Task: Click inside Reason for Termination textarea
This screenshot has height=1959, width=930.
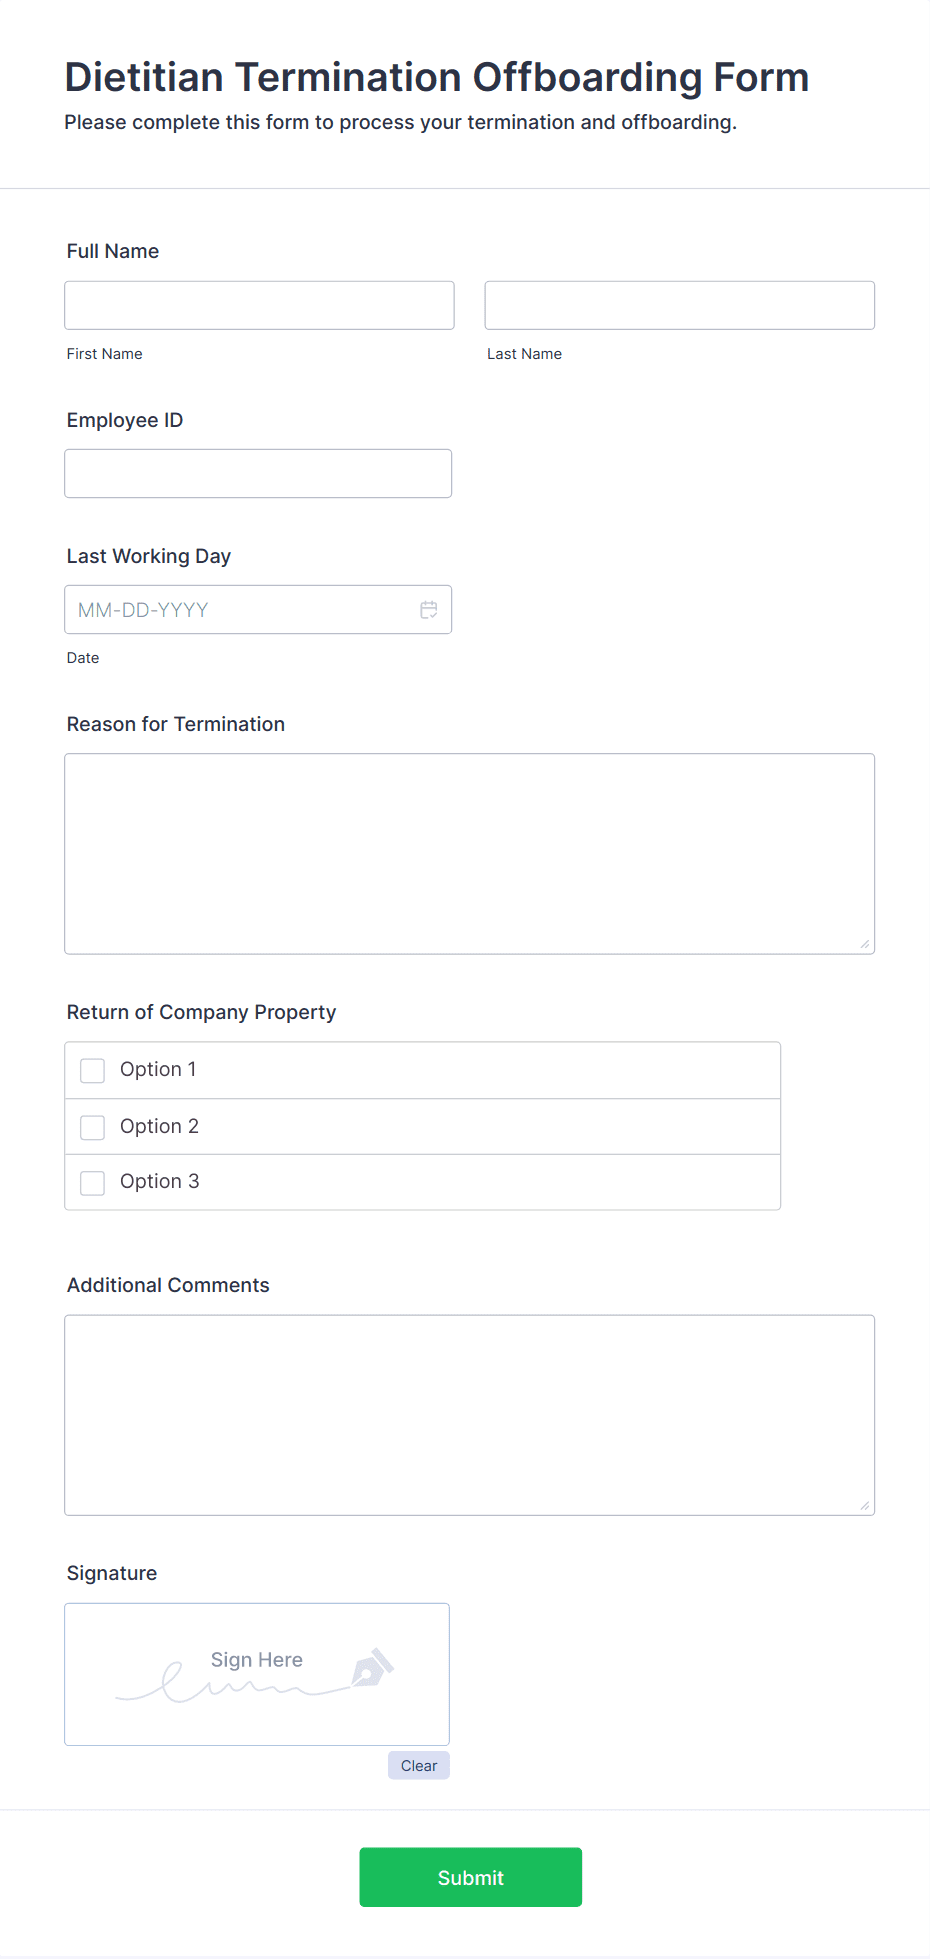Action: coord(470,854)
